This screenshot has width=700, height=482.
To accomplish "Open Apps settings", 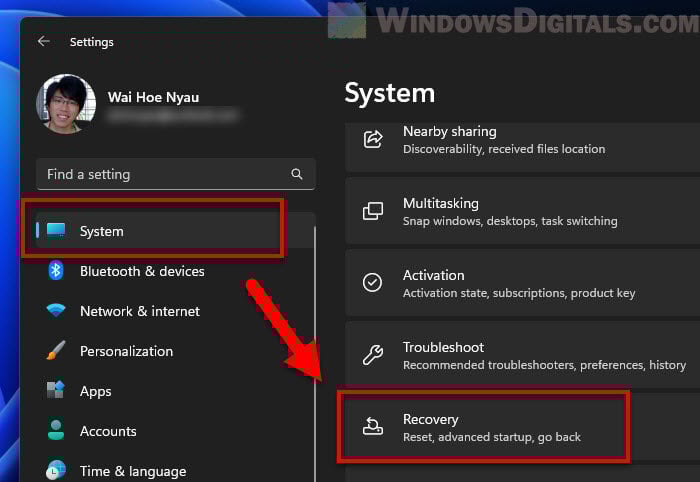I will pos(175,391).
